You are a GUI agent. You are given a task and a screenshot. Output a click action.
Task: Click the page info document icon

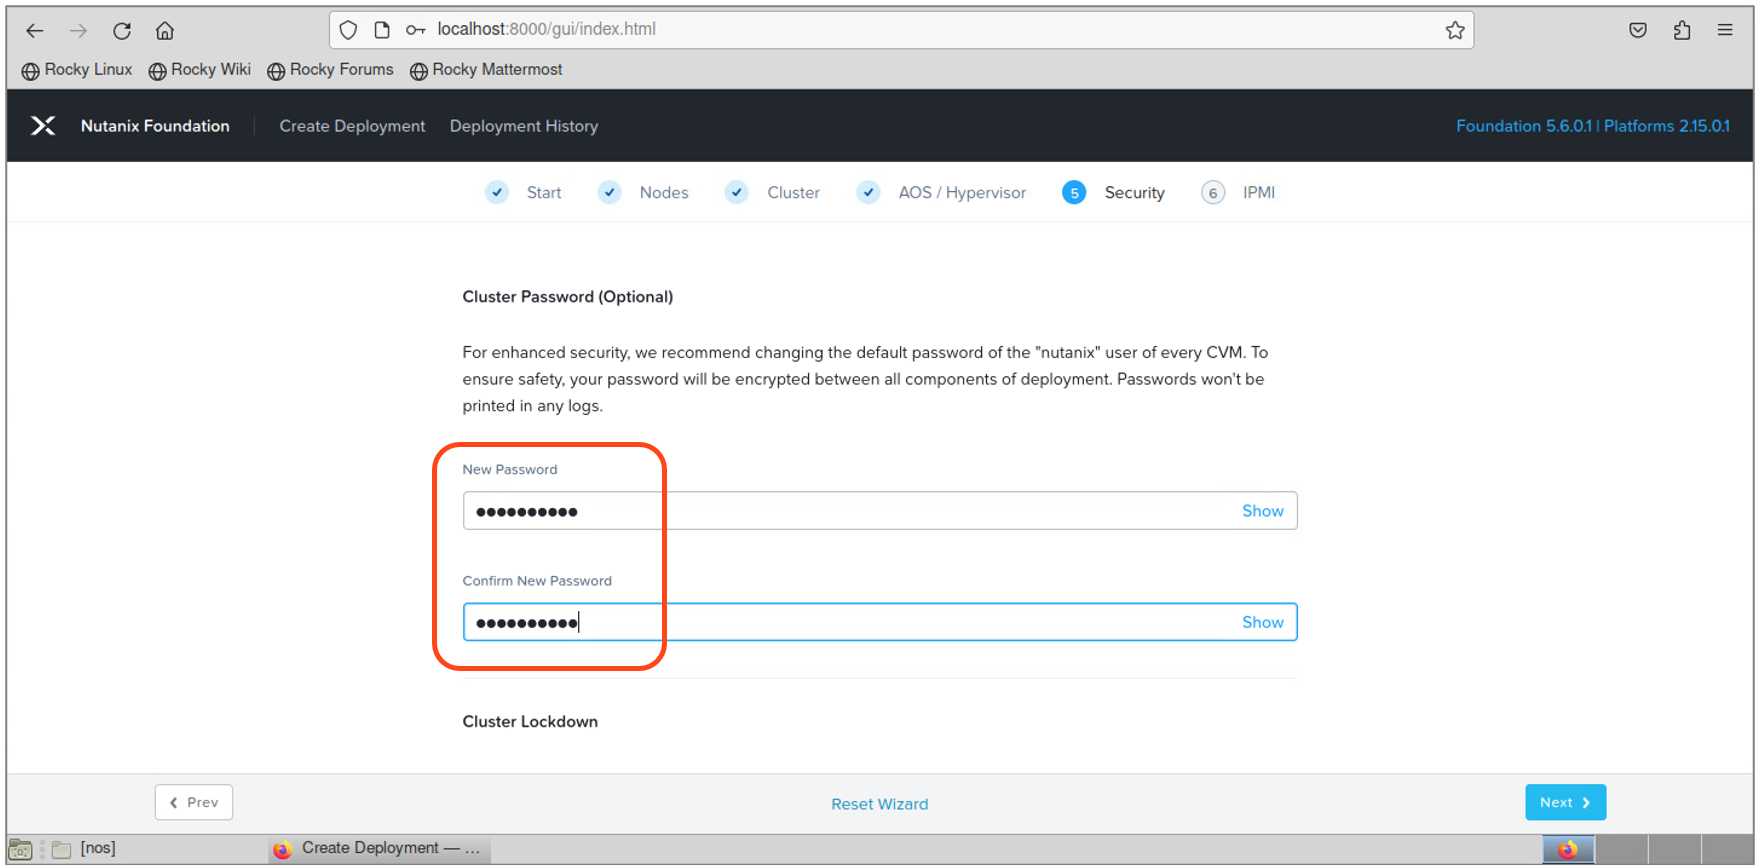tap(382, 30)
